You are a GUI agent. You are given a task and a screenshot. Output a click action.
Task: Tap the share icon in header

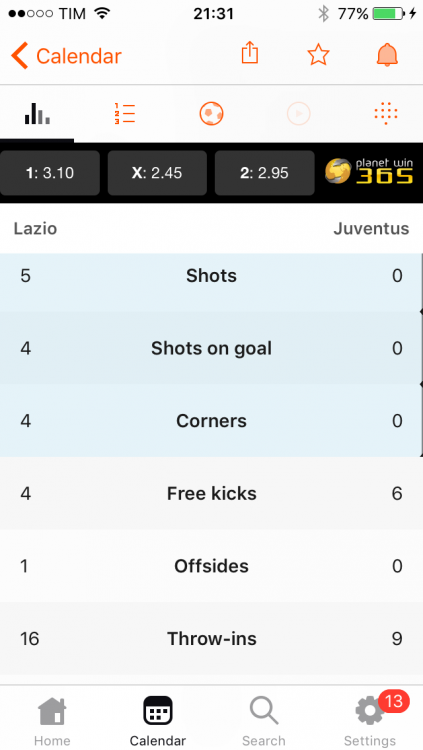pyautogui.click(x=249, y=53)
